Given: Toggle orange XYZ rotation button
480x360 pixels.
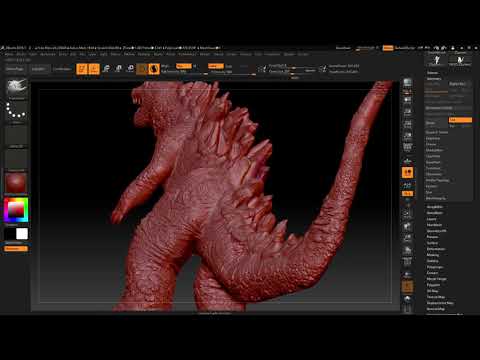Looking at the screenshot, I should pos(407,194).
